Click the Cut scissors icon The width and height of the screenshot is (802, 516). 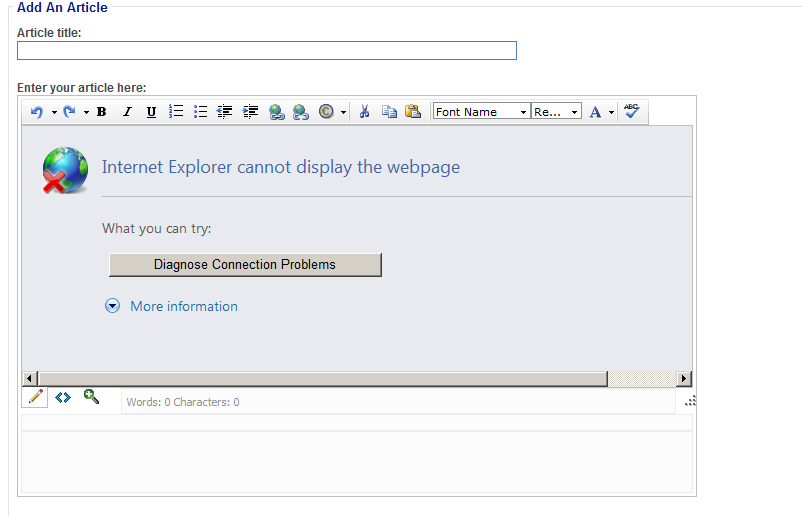tap(364, 111)
